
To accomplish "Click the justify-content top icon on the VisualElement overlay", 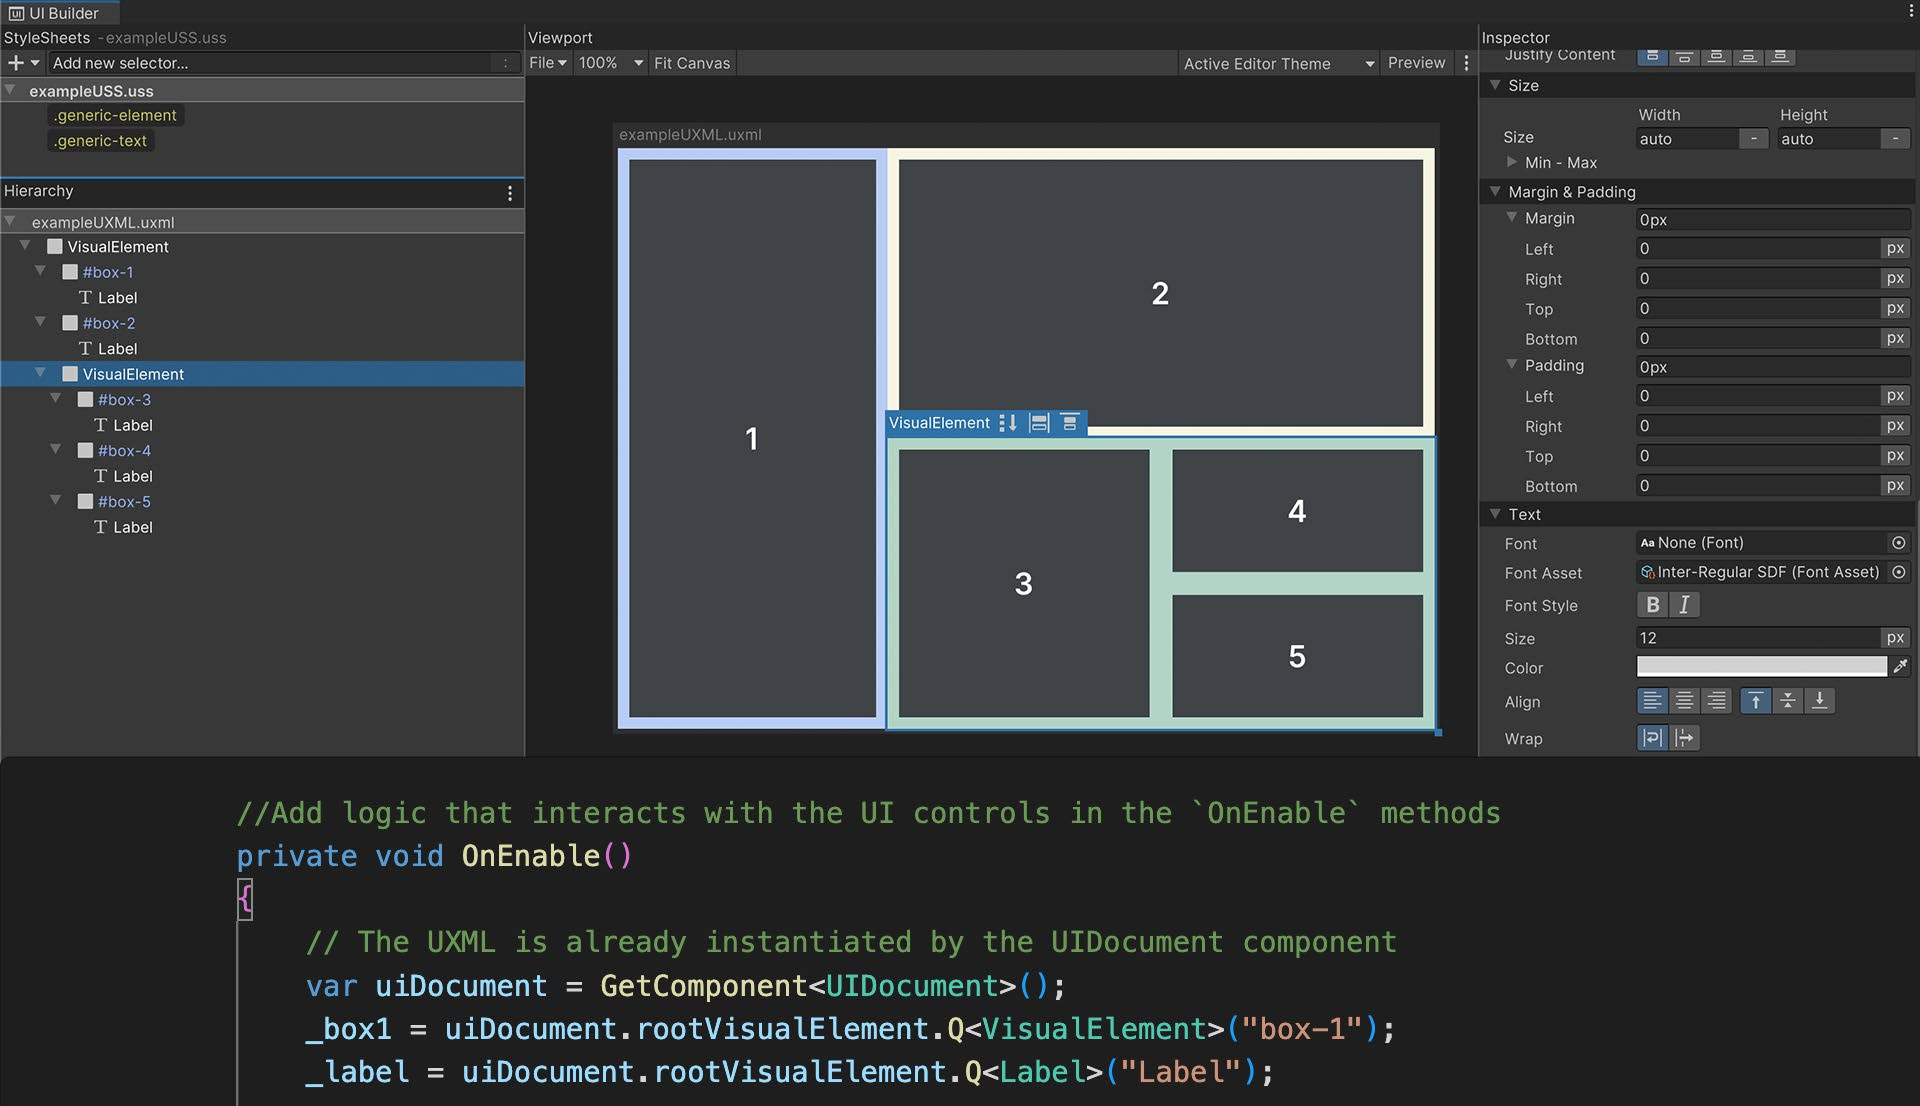I will (1069, 423).
